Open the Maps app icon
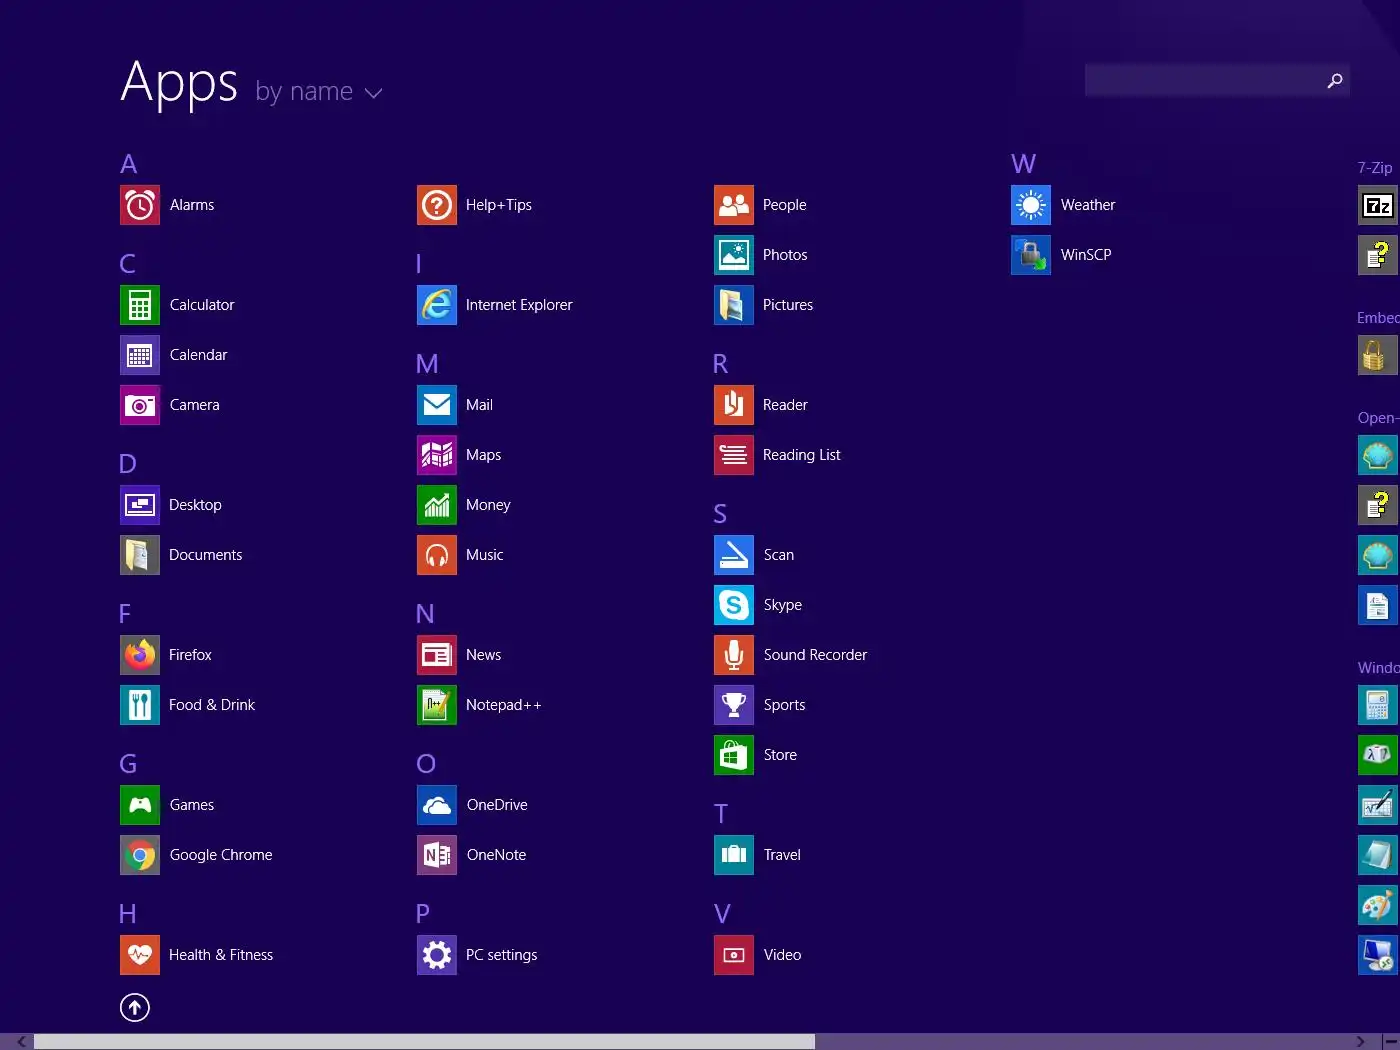The width and height of the screenshot is (1400, 1050). tap(437, 455)
